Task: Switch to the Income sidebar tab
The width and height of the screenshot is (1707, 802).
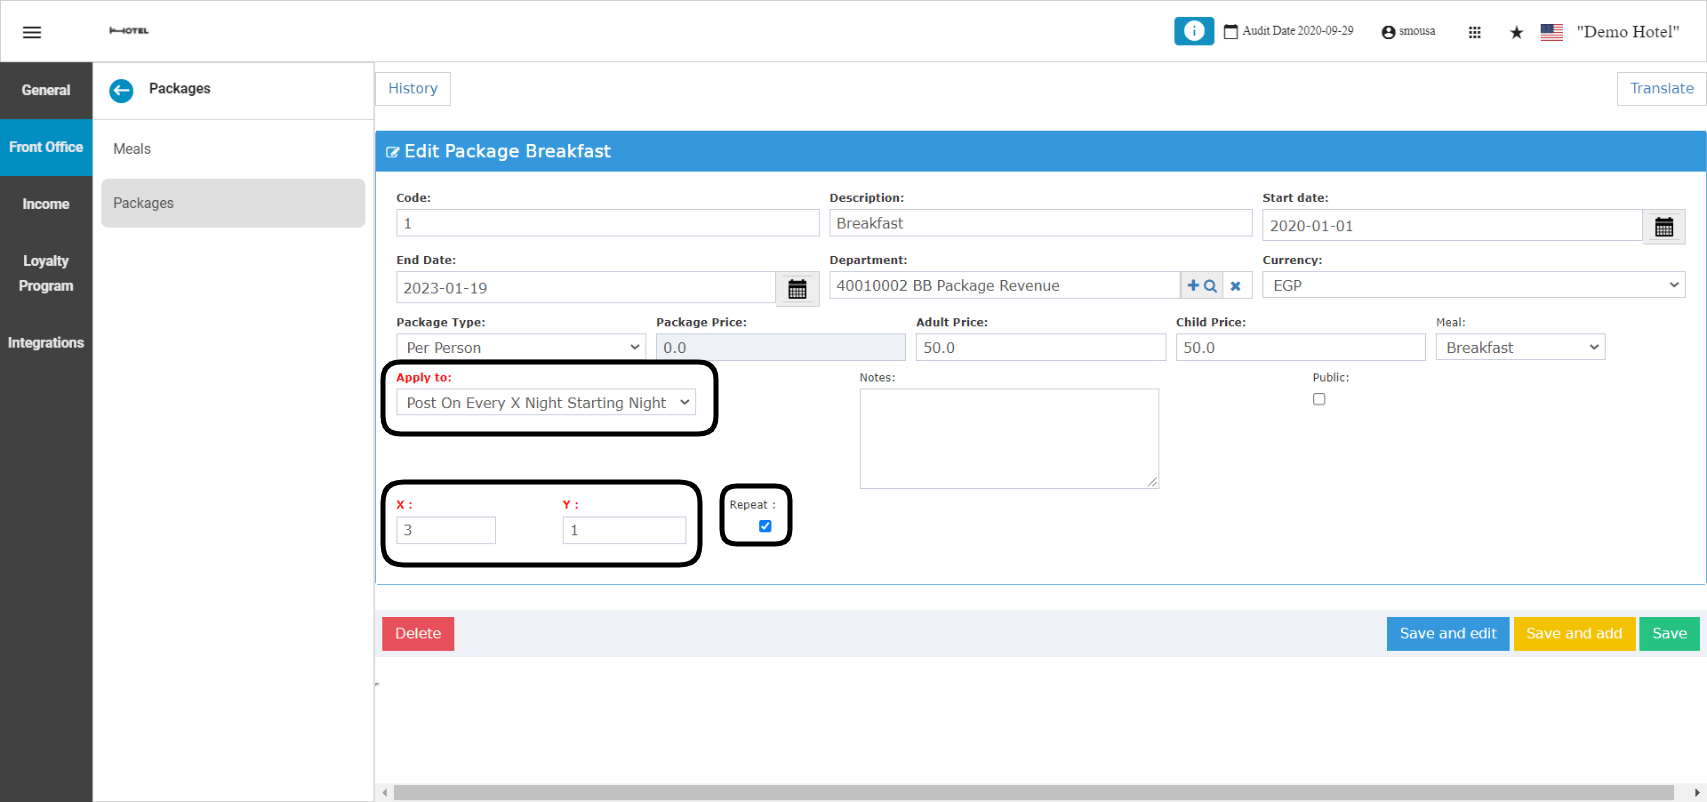Action: [x=46, y=204]
